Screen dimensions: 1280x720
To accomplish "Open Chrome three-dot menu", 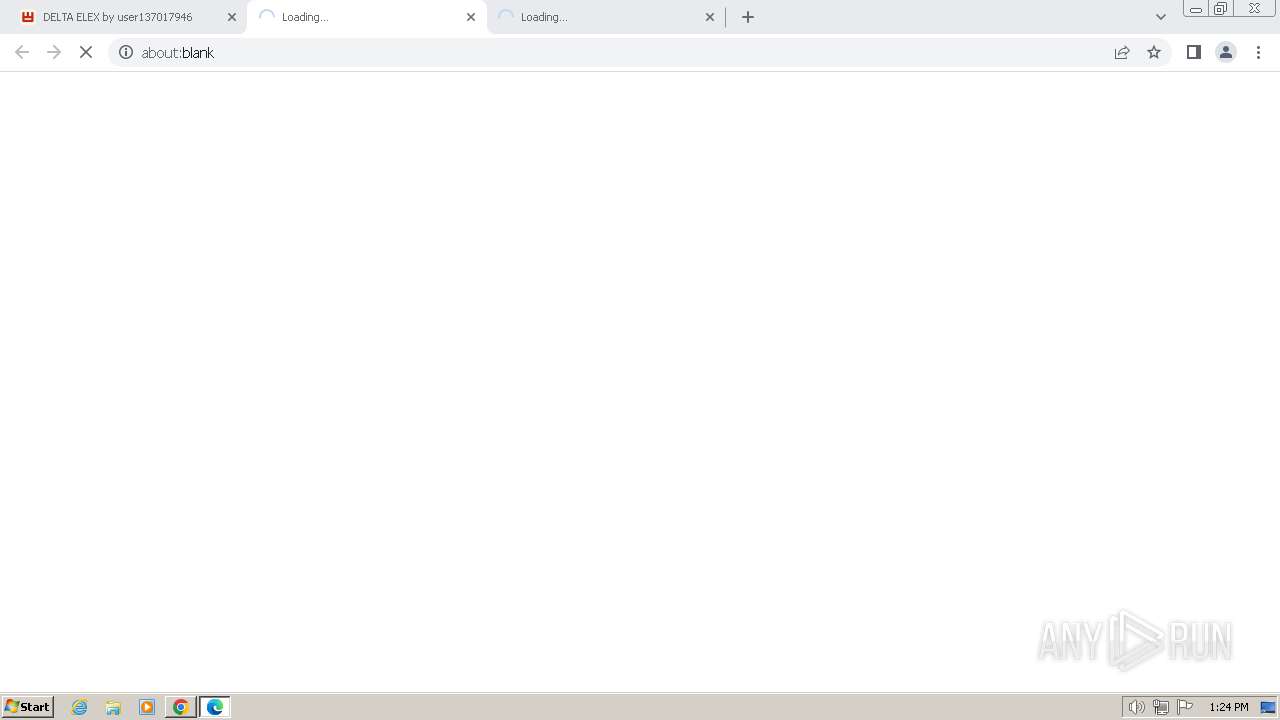I will coord(1258,52).
